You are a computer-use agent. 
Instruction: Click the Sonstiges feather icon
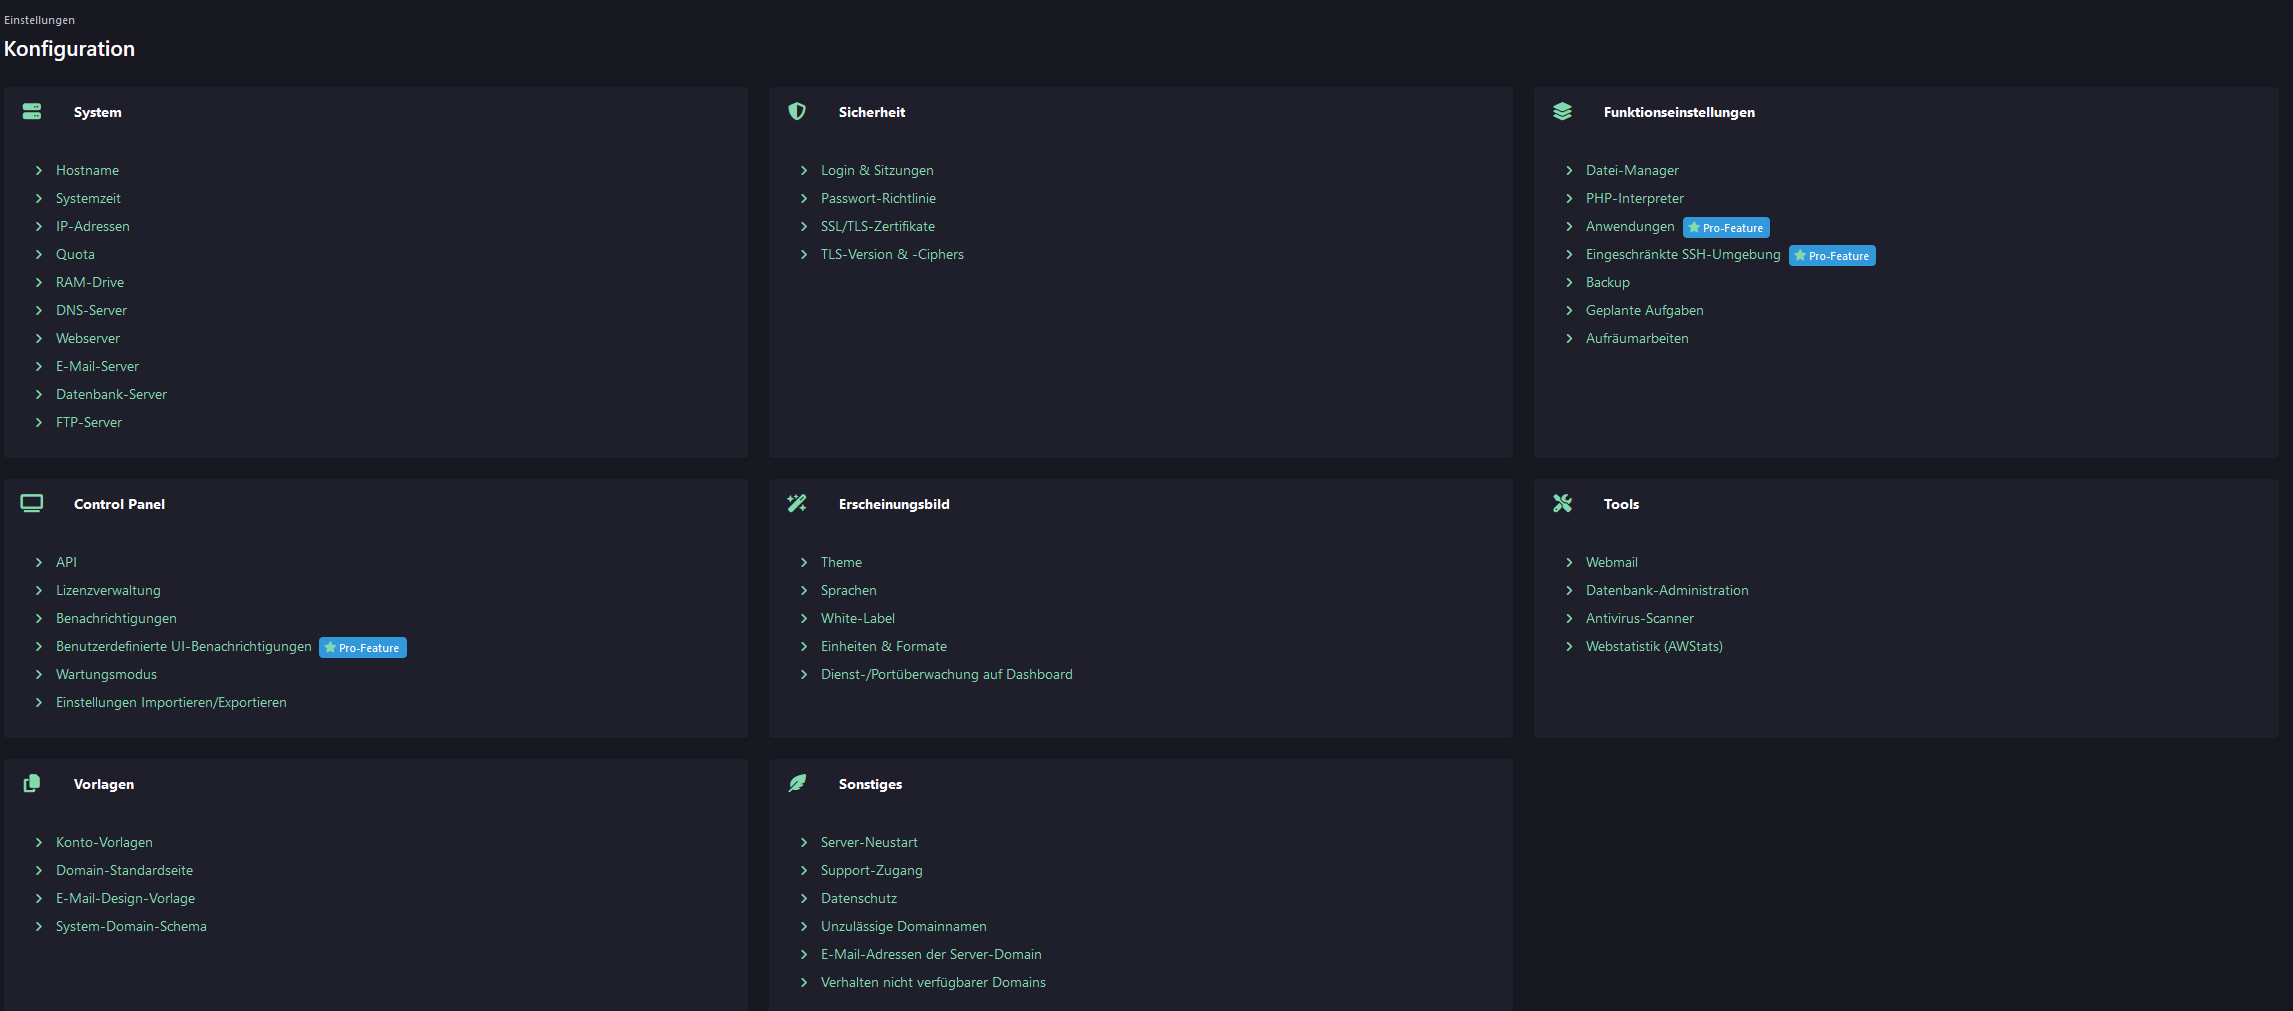[797, 783]
